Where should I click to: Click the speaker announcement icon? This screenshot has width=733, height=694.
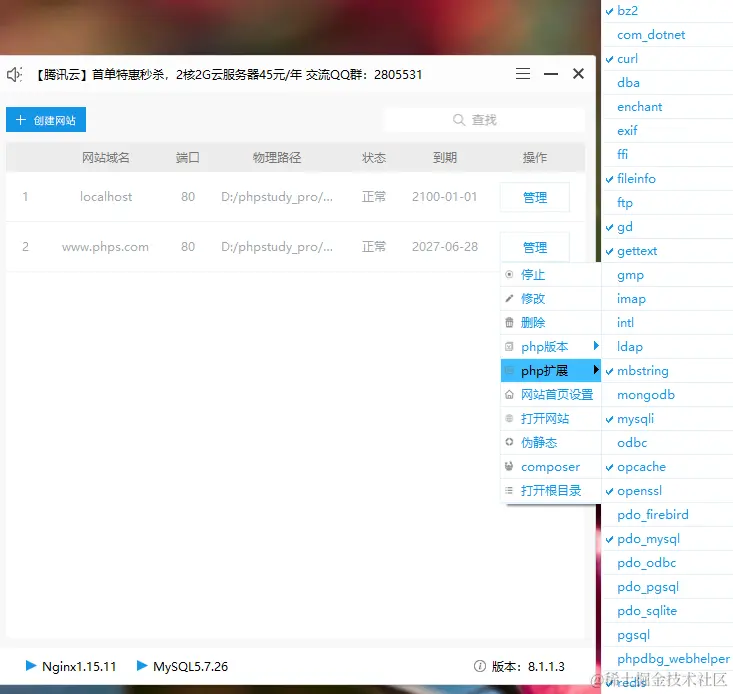click(14, 74)
